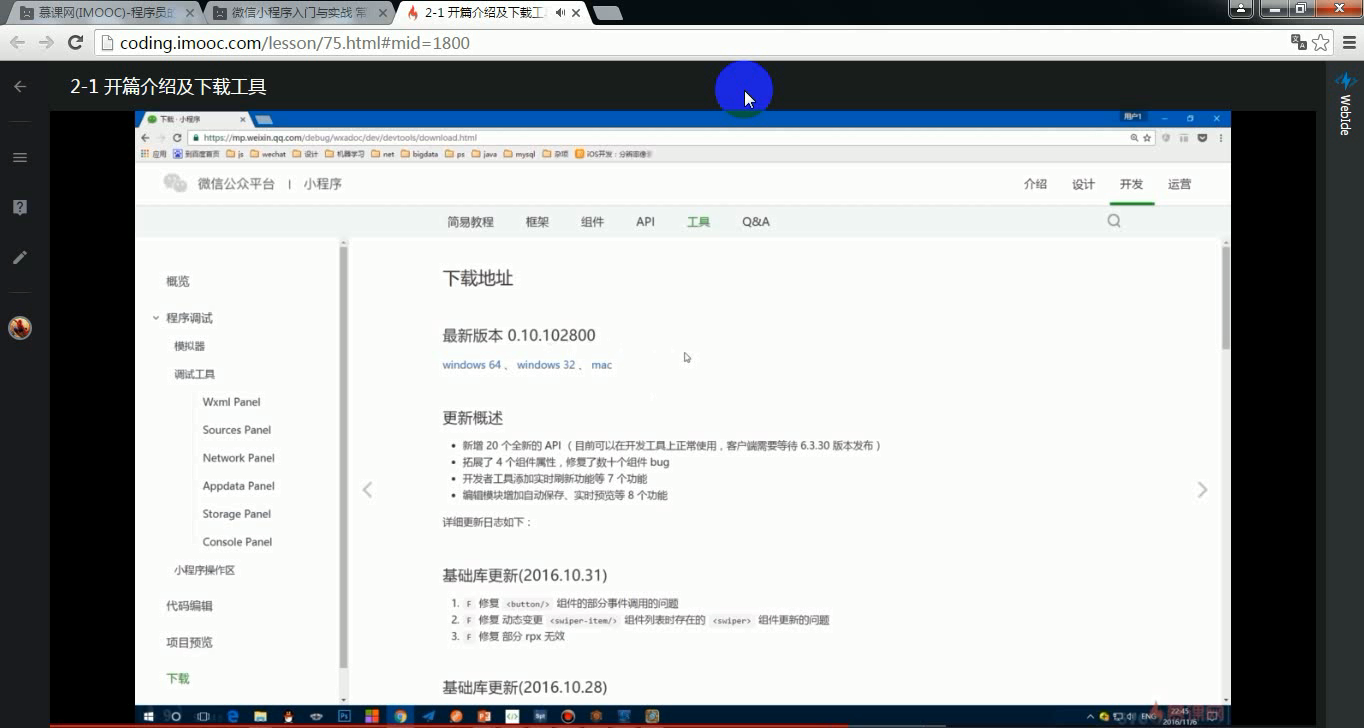Click the Chrome forward button
This screenshot has height=728, width=1364.
(46, 43)
